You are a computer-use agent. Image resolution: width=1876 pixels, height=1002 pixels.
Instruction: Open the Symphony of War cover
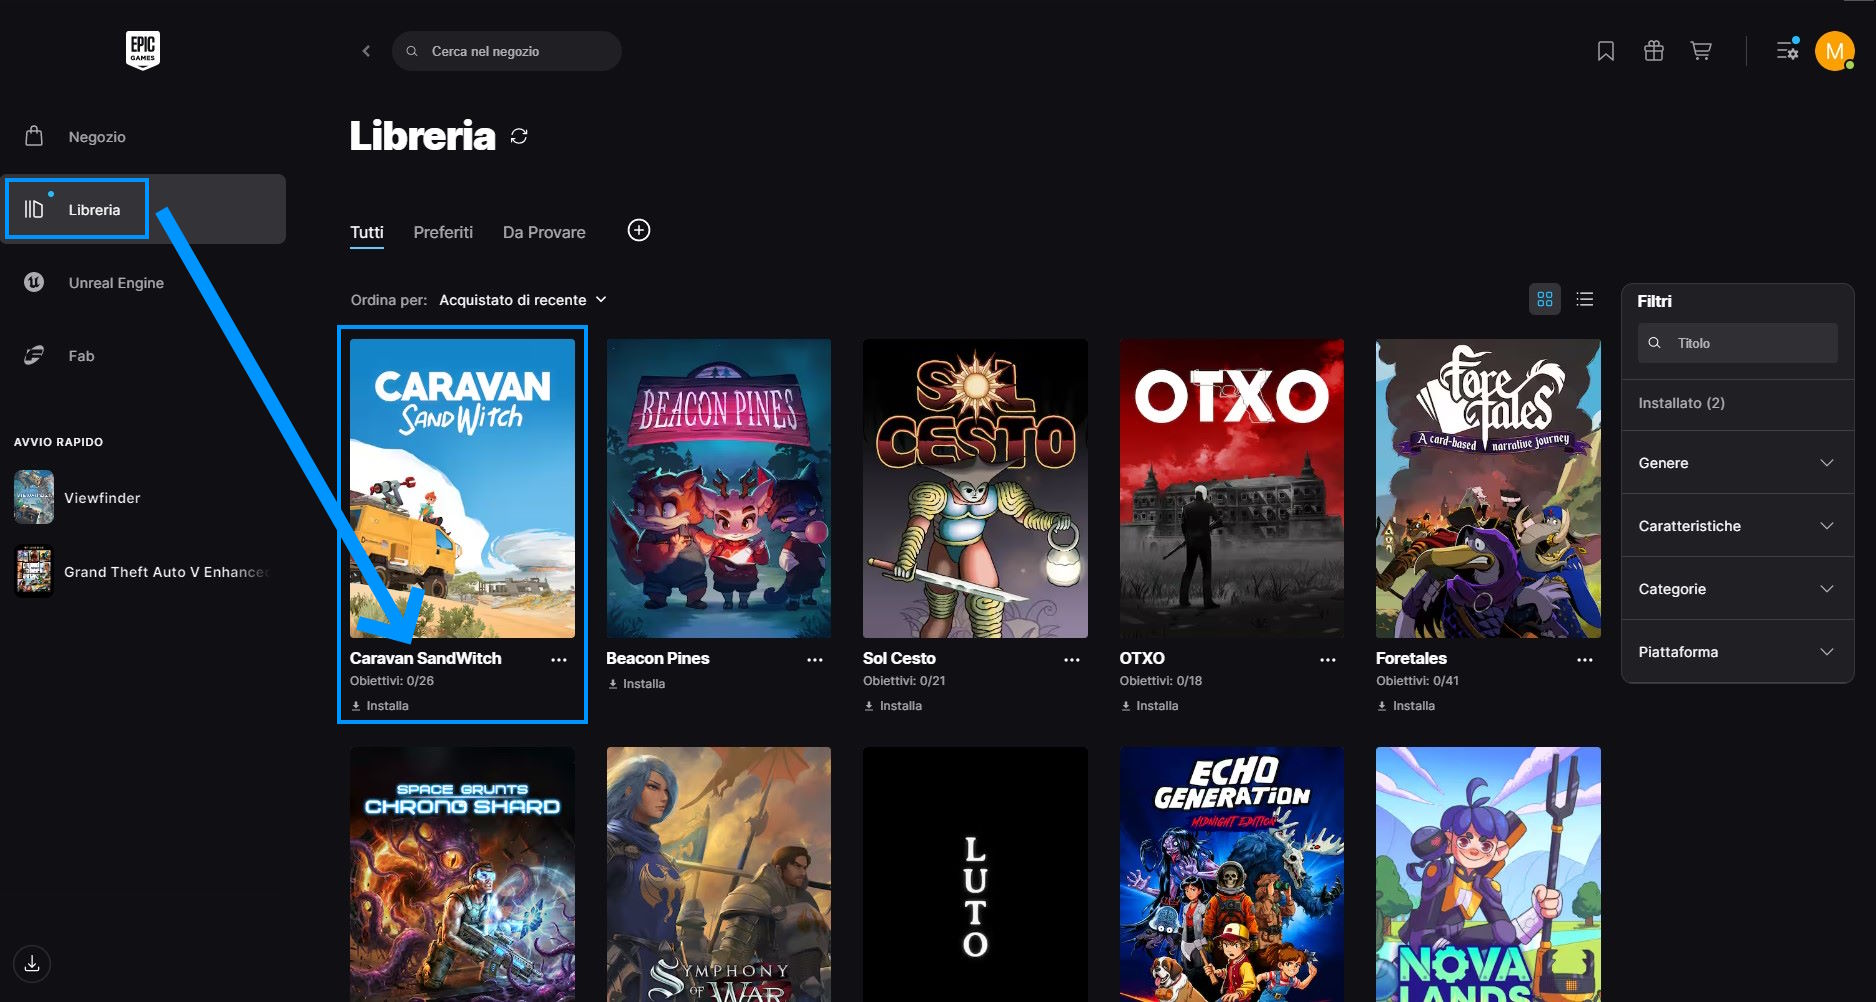[x=719, y=874]
